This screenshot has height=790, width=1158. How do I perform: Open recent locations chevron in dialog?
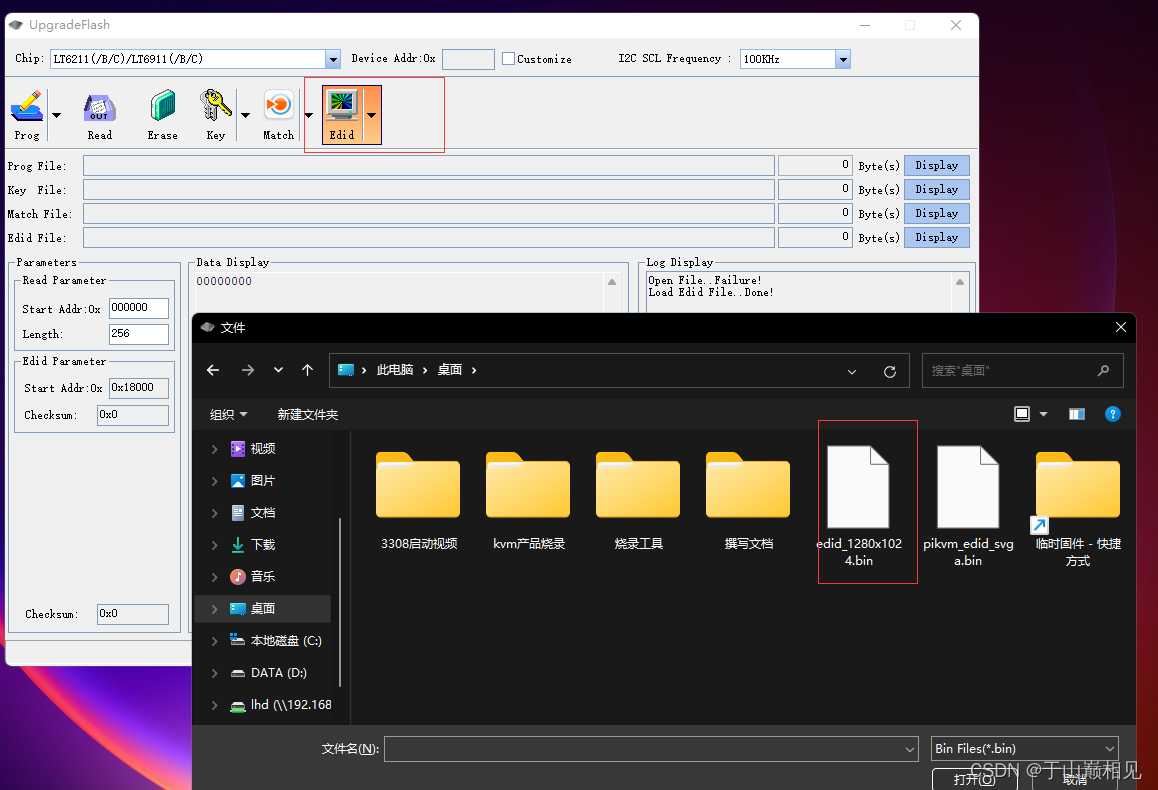[278, 370]
